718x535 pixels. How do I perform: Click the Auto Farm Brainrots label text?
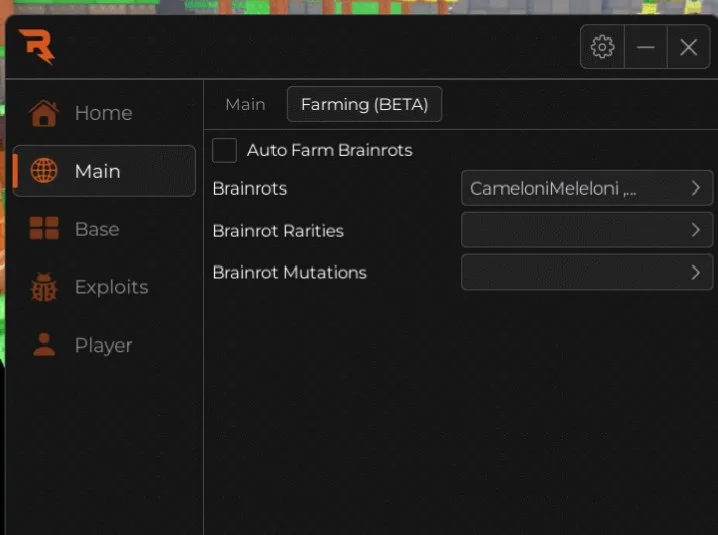point(330,150)
